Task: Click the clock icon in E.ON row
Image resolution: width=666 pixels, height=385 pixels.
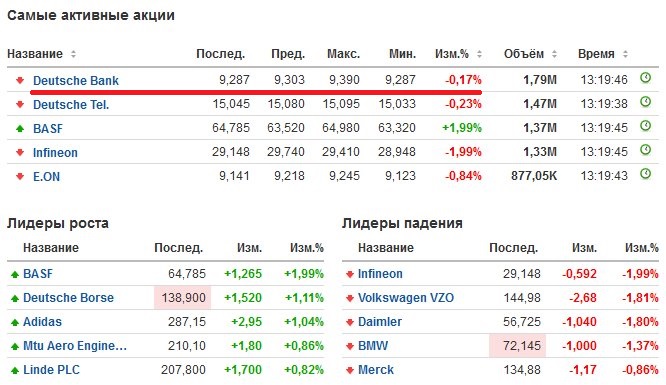Action: 645,174
